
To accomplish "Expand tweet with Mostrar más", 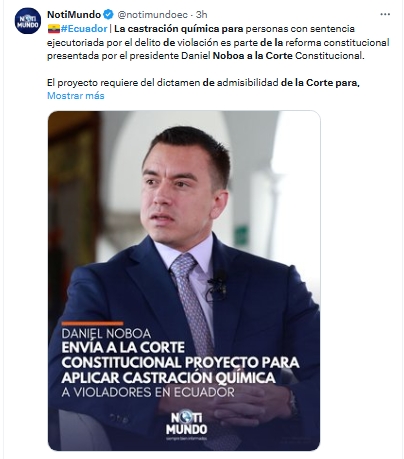I will (x=76, y=96).
